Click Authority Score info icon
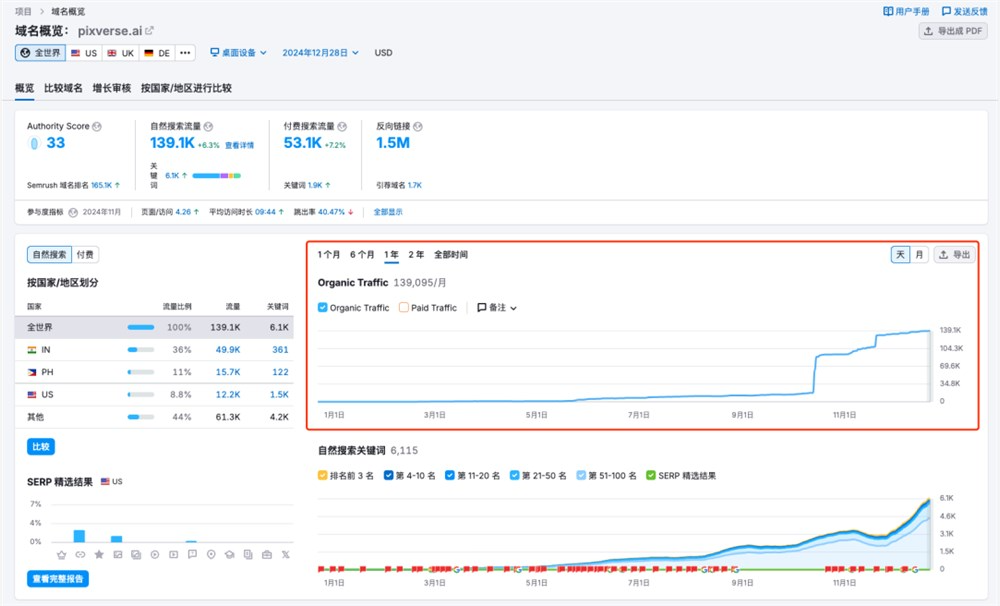 pos(97,126)
